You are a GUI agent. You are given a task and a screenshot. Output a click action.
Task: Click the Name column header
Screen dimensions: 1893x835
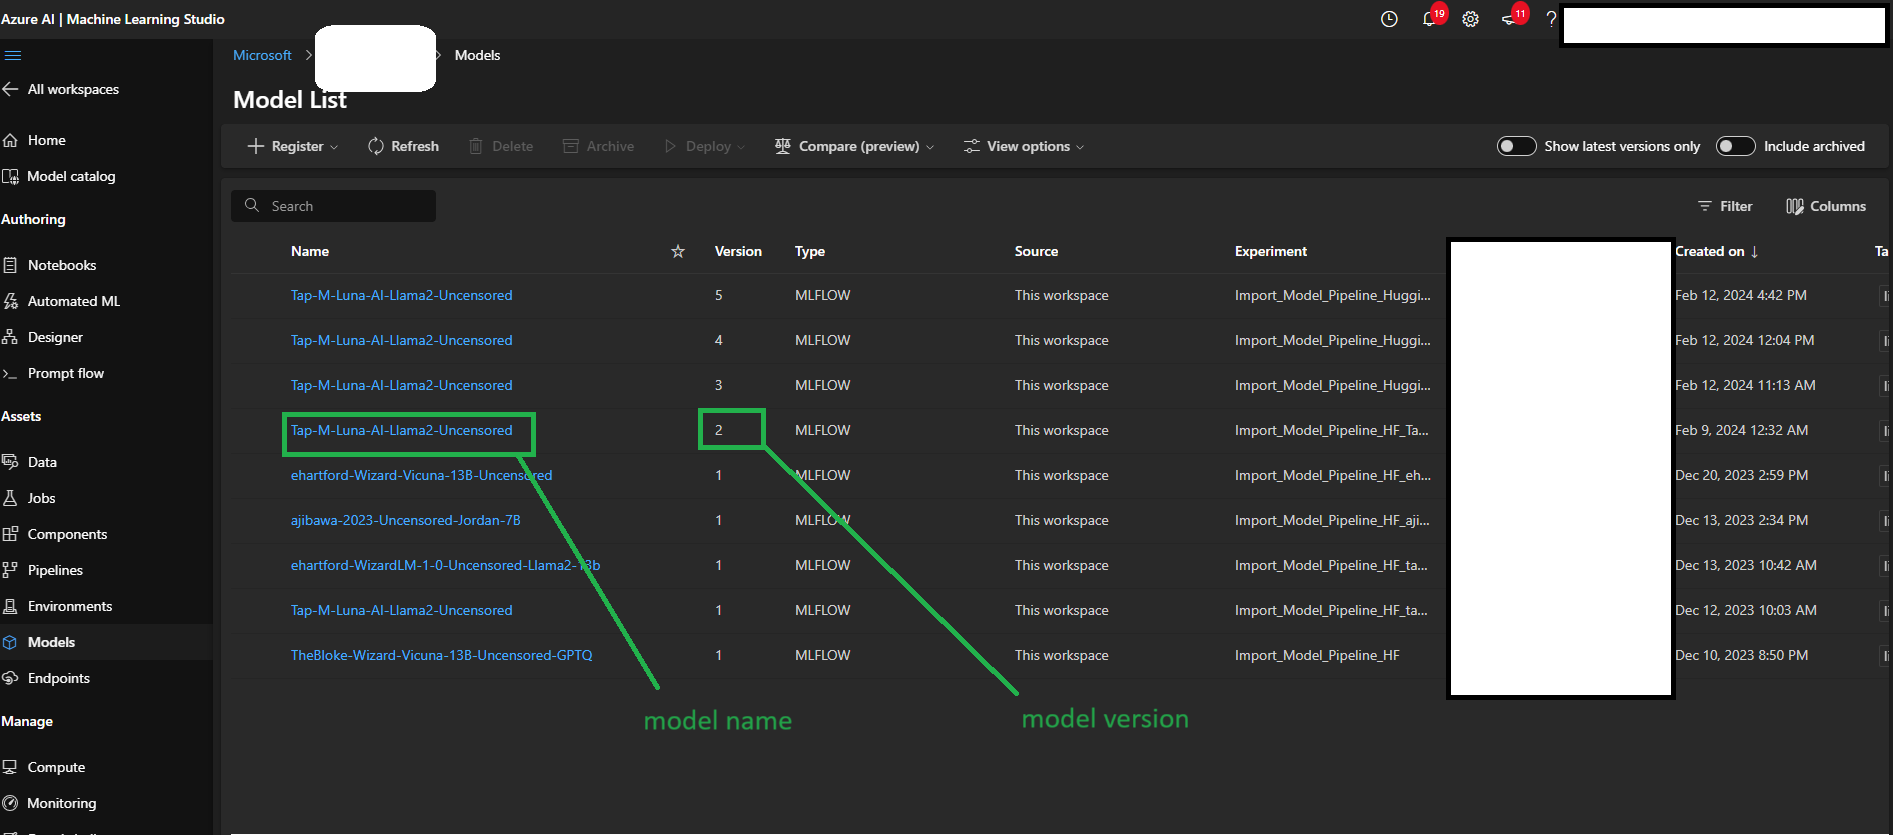click(310, 251)
